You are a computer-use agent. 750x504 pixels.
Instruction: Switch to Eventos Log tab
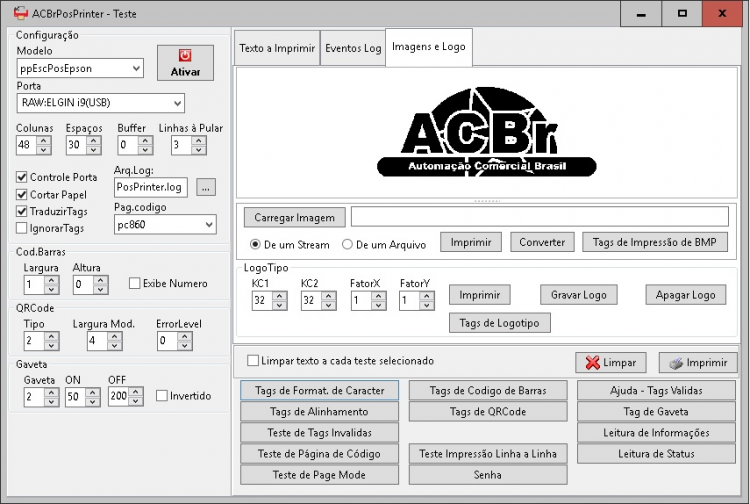[x=353, y=48]
